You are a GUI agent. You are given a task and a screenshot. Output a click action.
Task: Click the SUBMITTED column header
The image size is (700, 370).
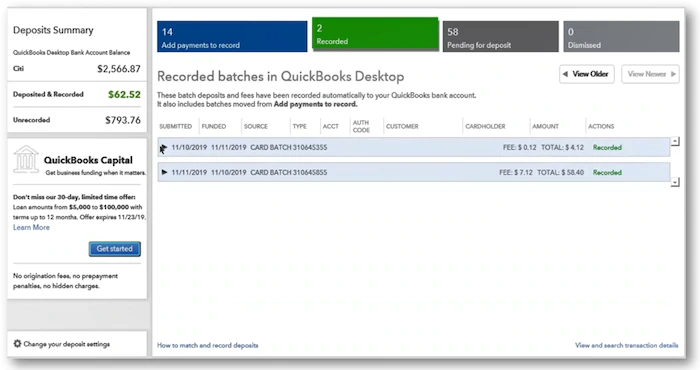coord(175,126)
